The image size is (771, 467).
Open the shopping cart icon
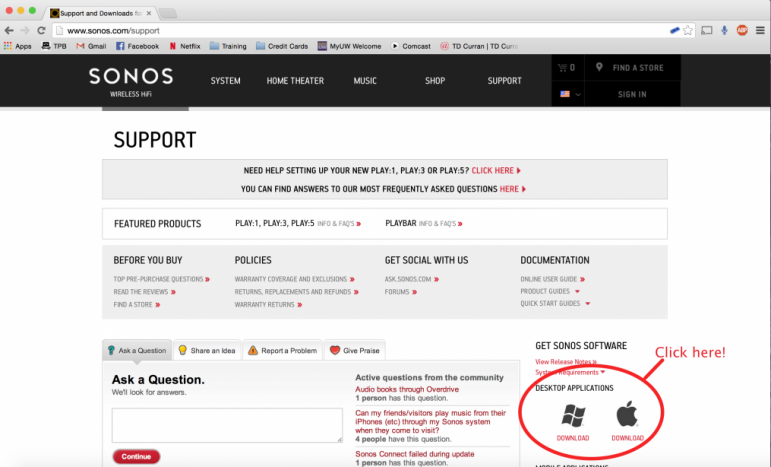point(562,68)
